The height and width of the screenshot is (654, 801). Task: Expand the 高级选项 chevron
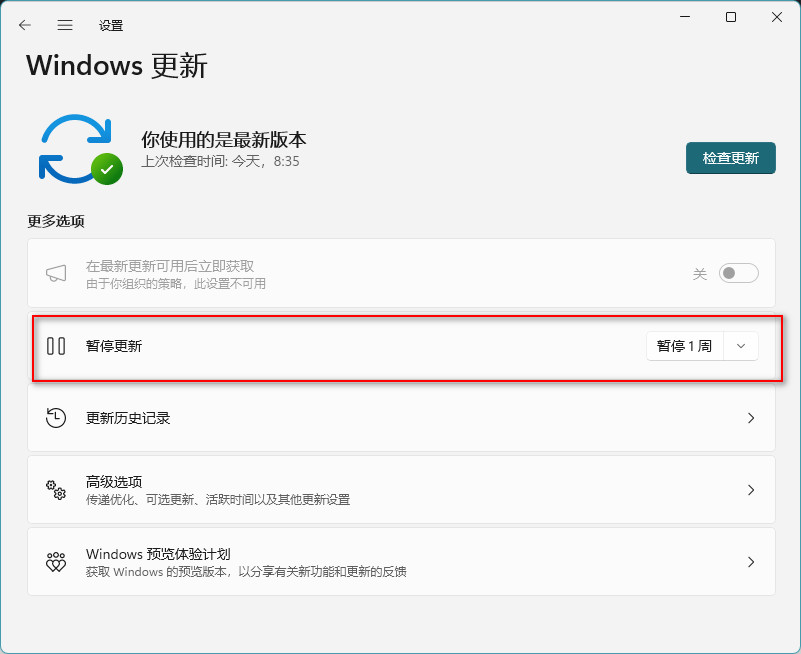click(x=751, y=490)
